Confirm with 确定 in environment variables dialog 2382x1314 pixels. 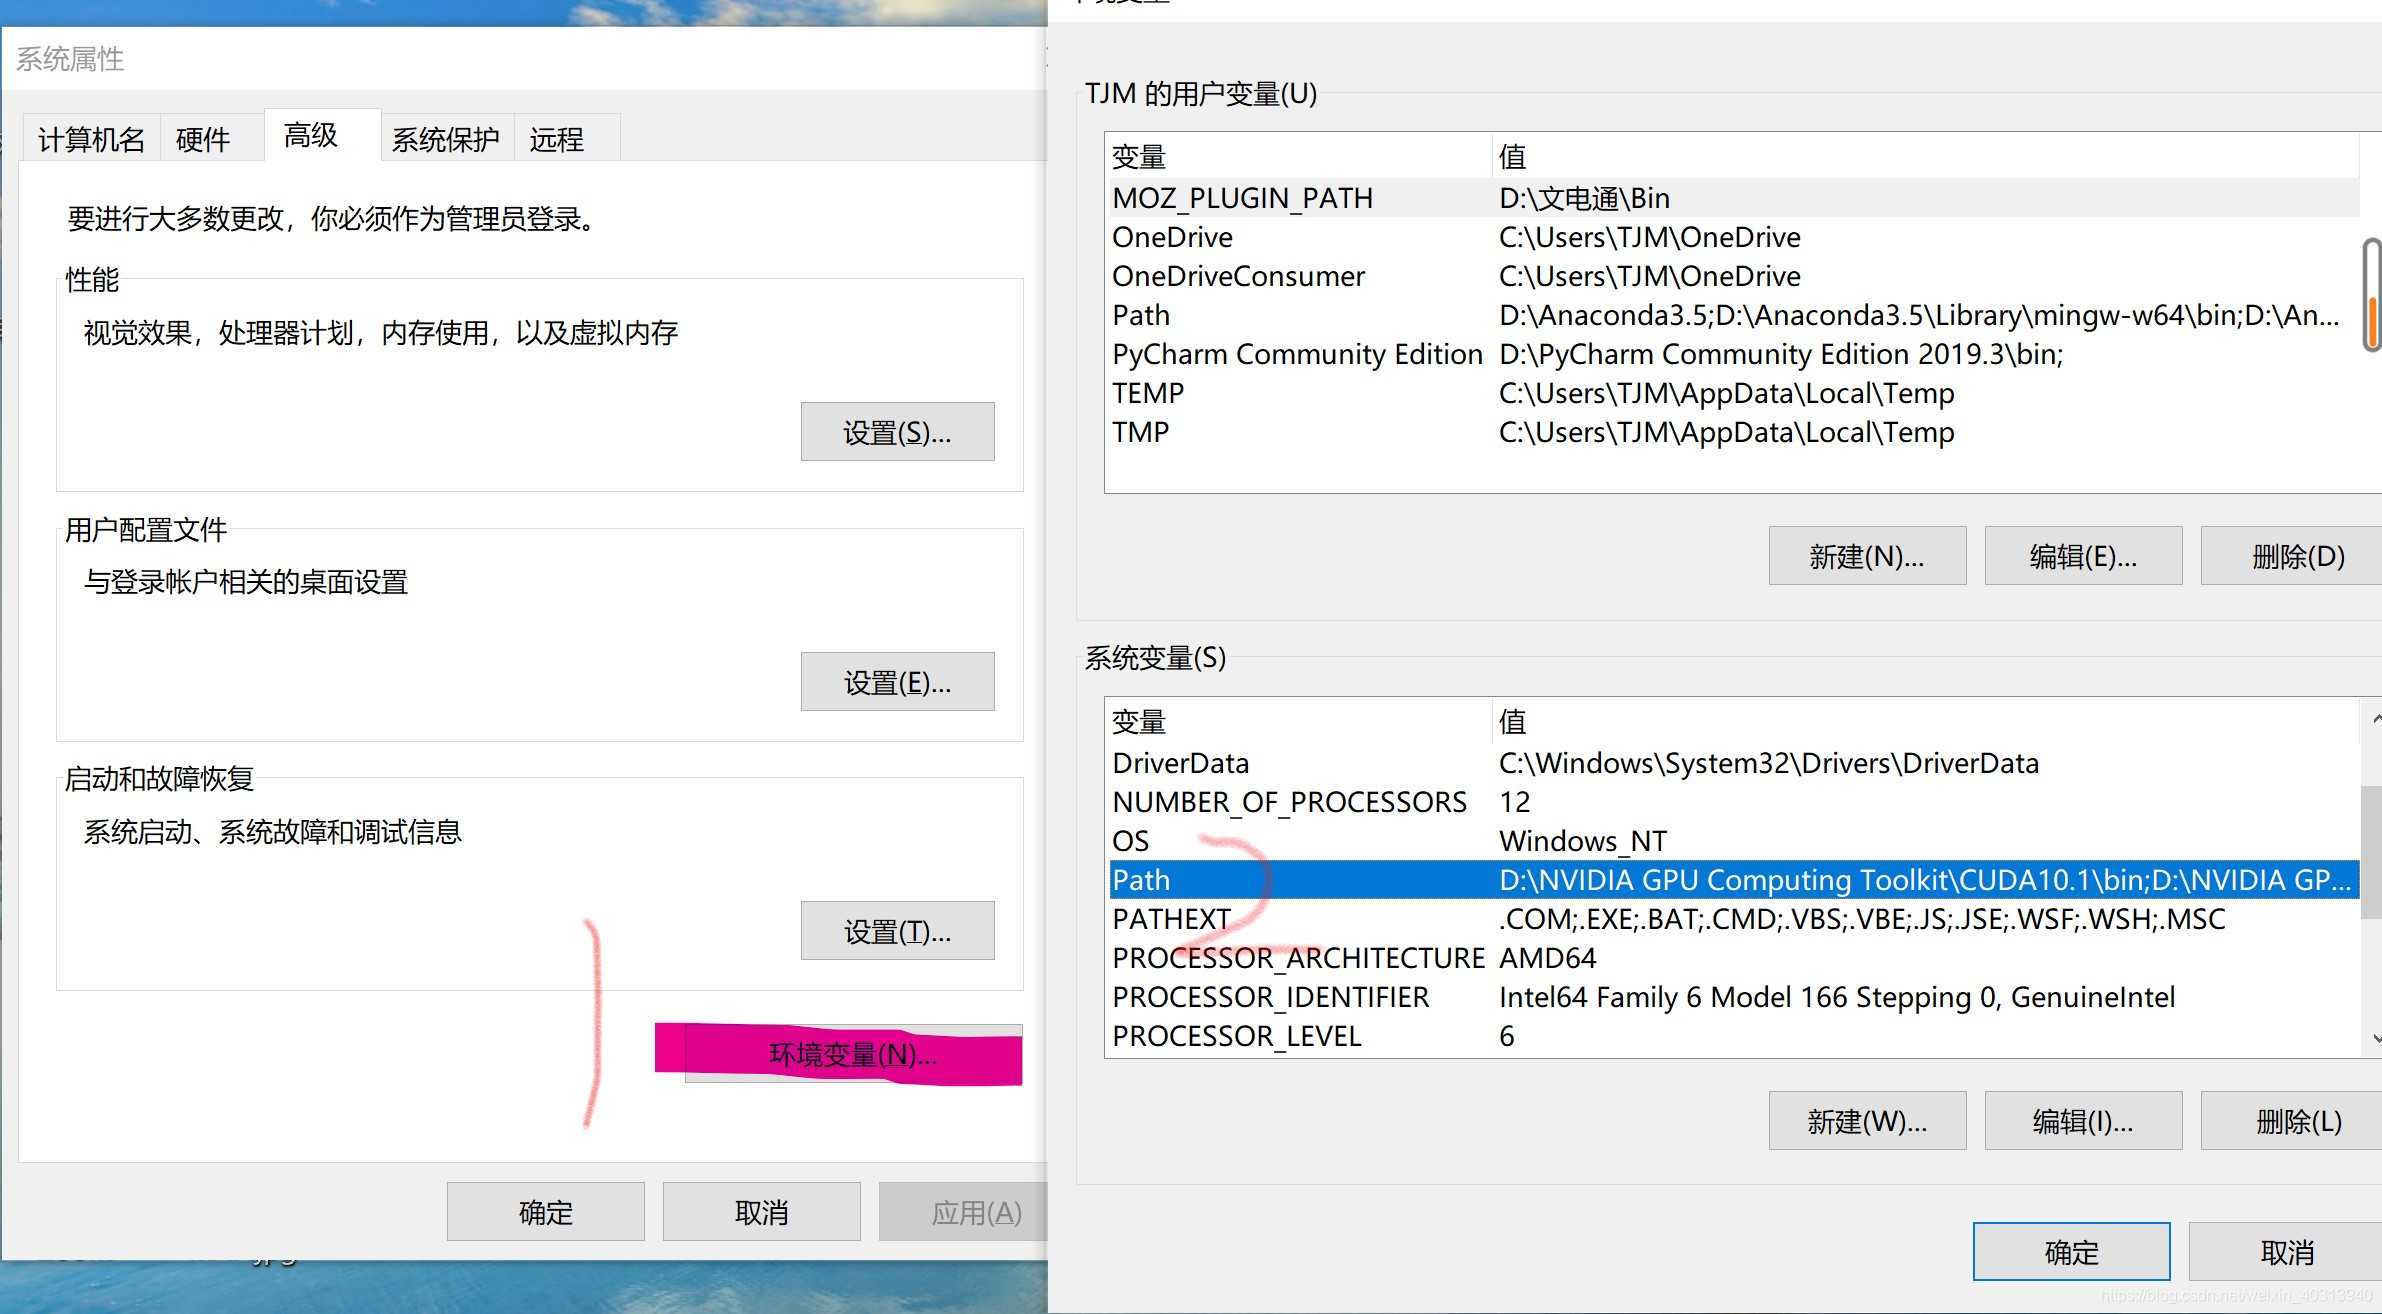pyautogui.click(x=2072, y=1252)
